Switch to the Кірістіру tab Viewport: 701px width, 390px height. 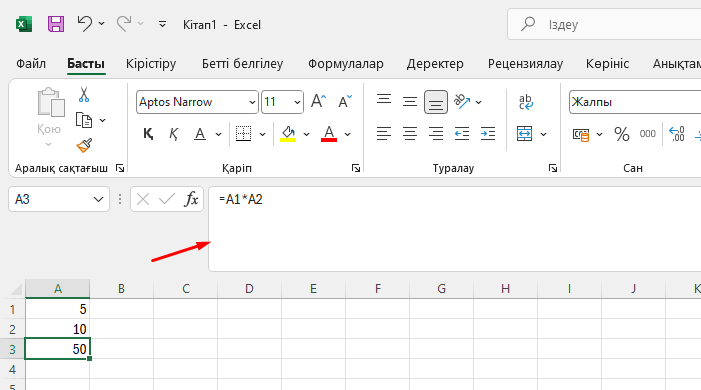(151, 64)
